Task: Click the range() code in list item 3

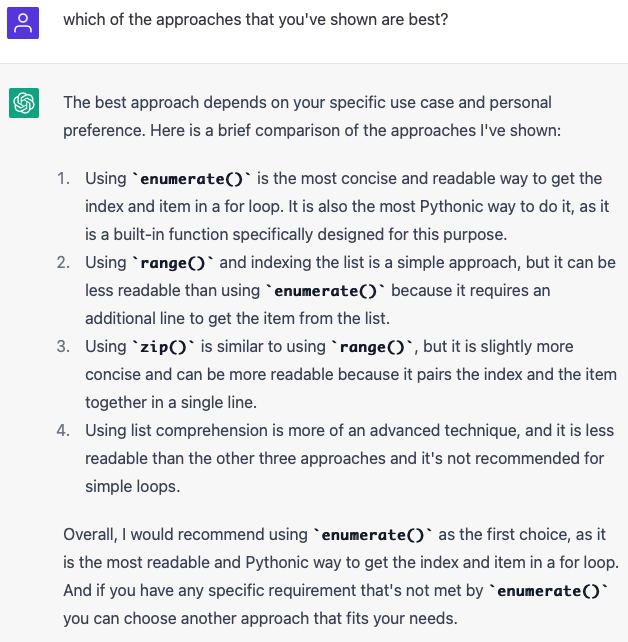Action: click(x=372, y=347)
